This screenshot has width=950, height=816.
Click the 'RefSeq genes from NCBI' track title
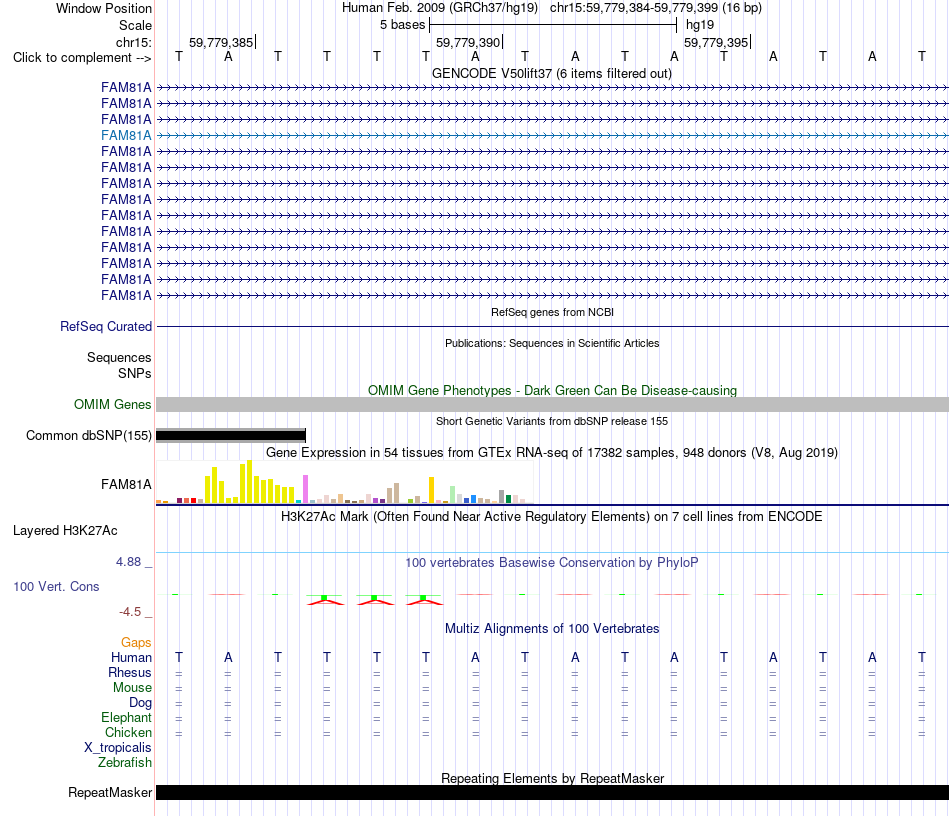click(x=552, y=312)
